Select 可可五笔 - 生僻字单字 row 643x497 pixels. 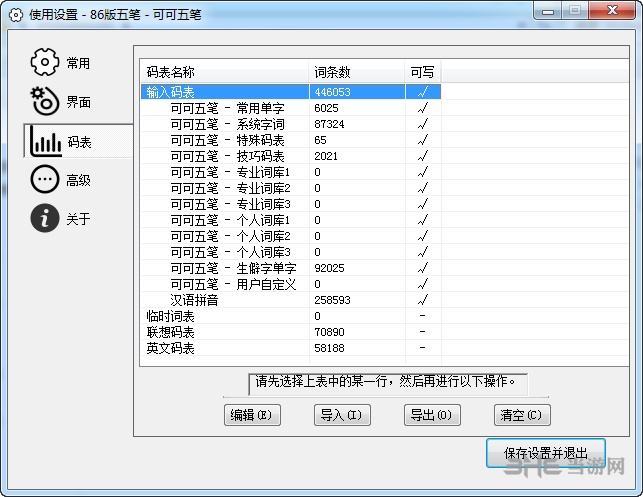[291, 268]
